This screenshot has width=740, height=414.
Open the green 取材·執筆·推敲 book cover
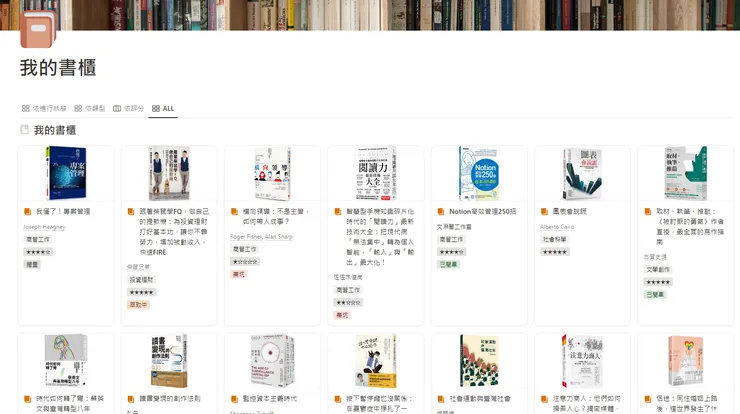tap(686, 173)
